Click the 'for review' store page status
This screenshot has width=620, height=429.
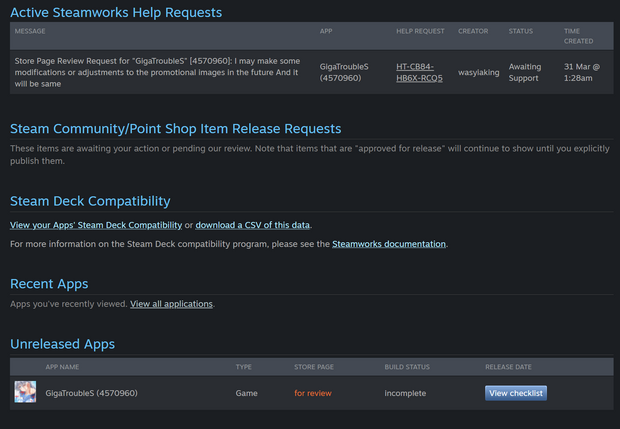[x=313, y=393]
